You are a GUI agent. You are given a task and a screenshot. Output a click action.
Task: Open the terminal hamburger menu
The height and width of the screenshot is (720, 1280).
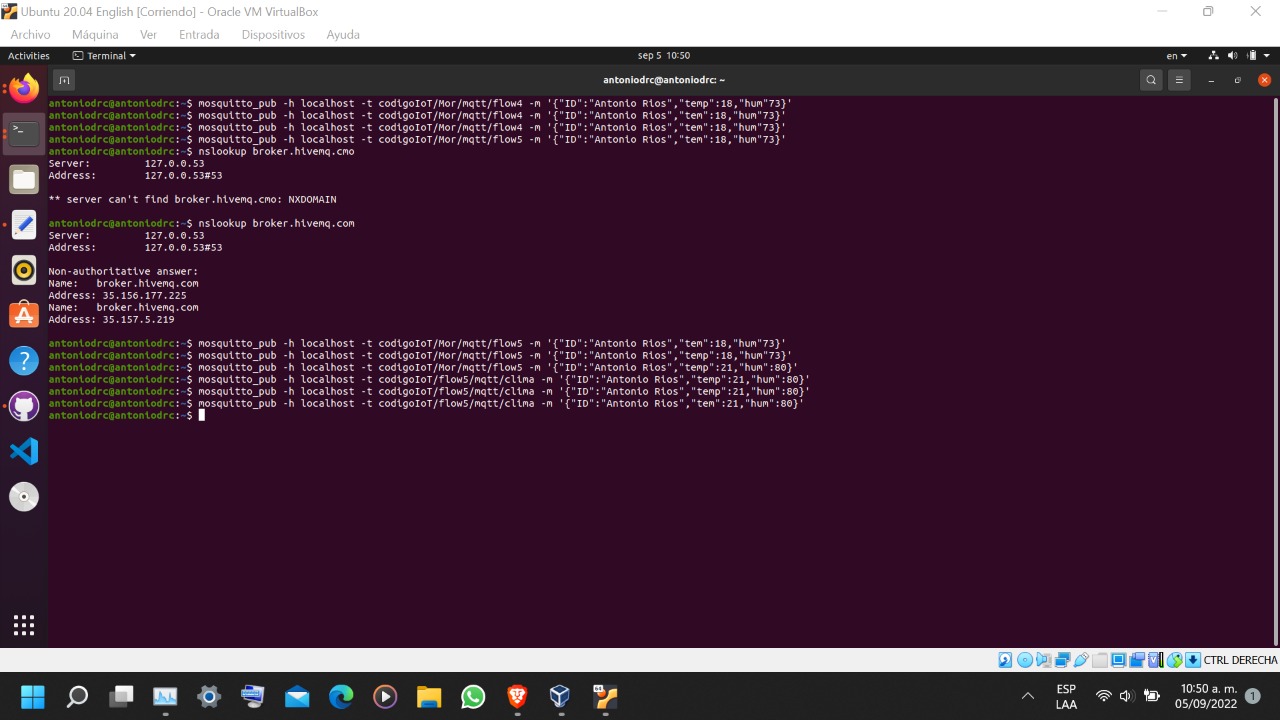point(1179,80)
